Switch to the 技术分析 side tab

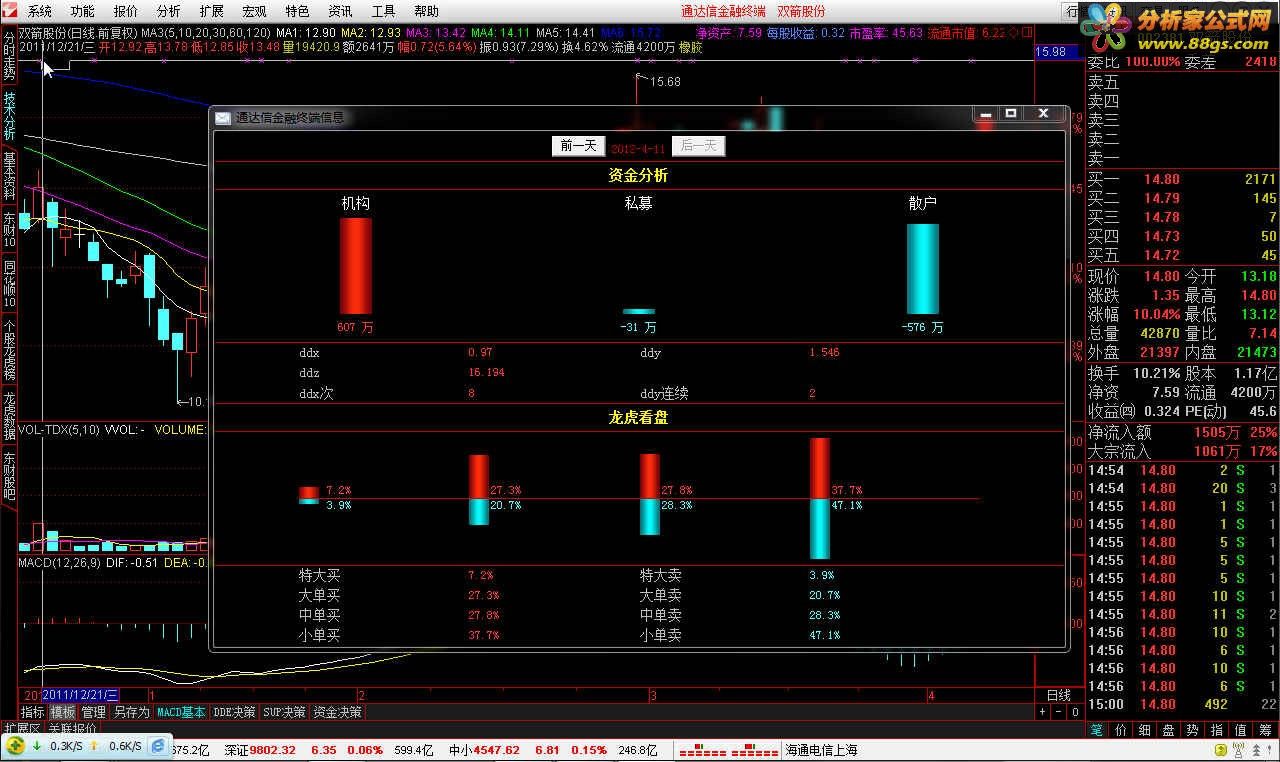[x=9, y=116]
